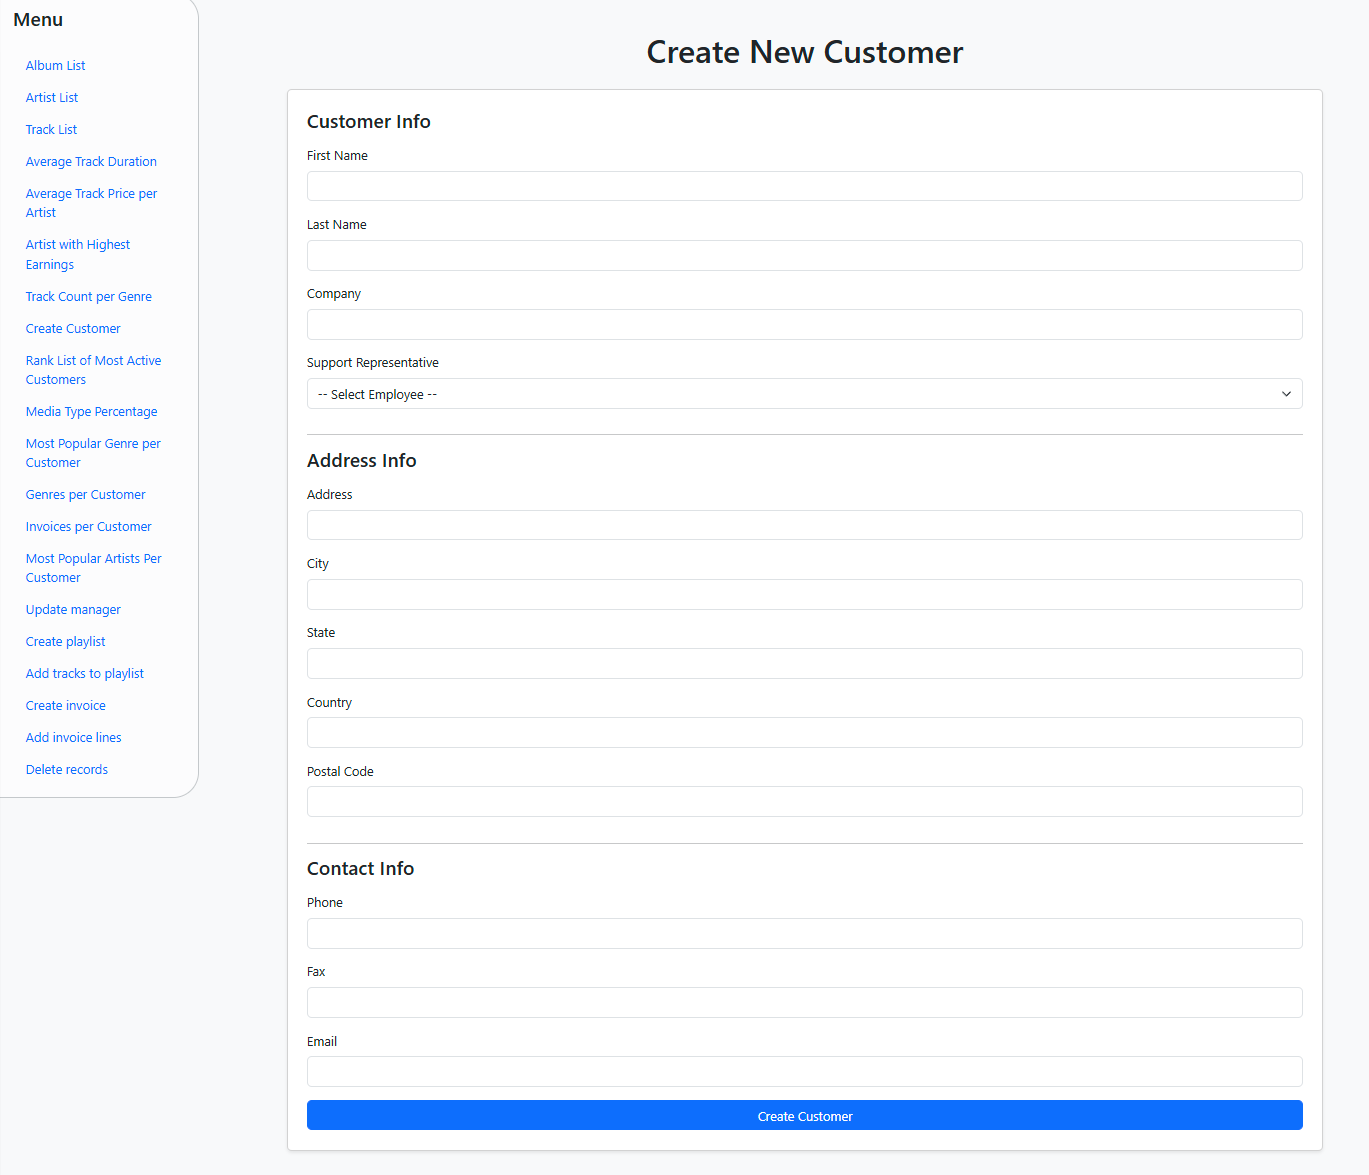Viewport: 1369px width, 1175px height.
Task: Open the Track List link
Action: (x=51, y=130)
